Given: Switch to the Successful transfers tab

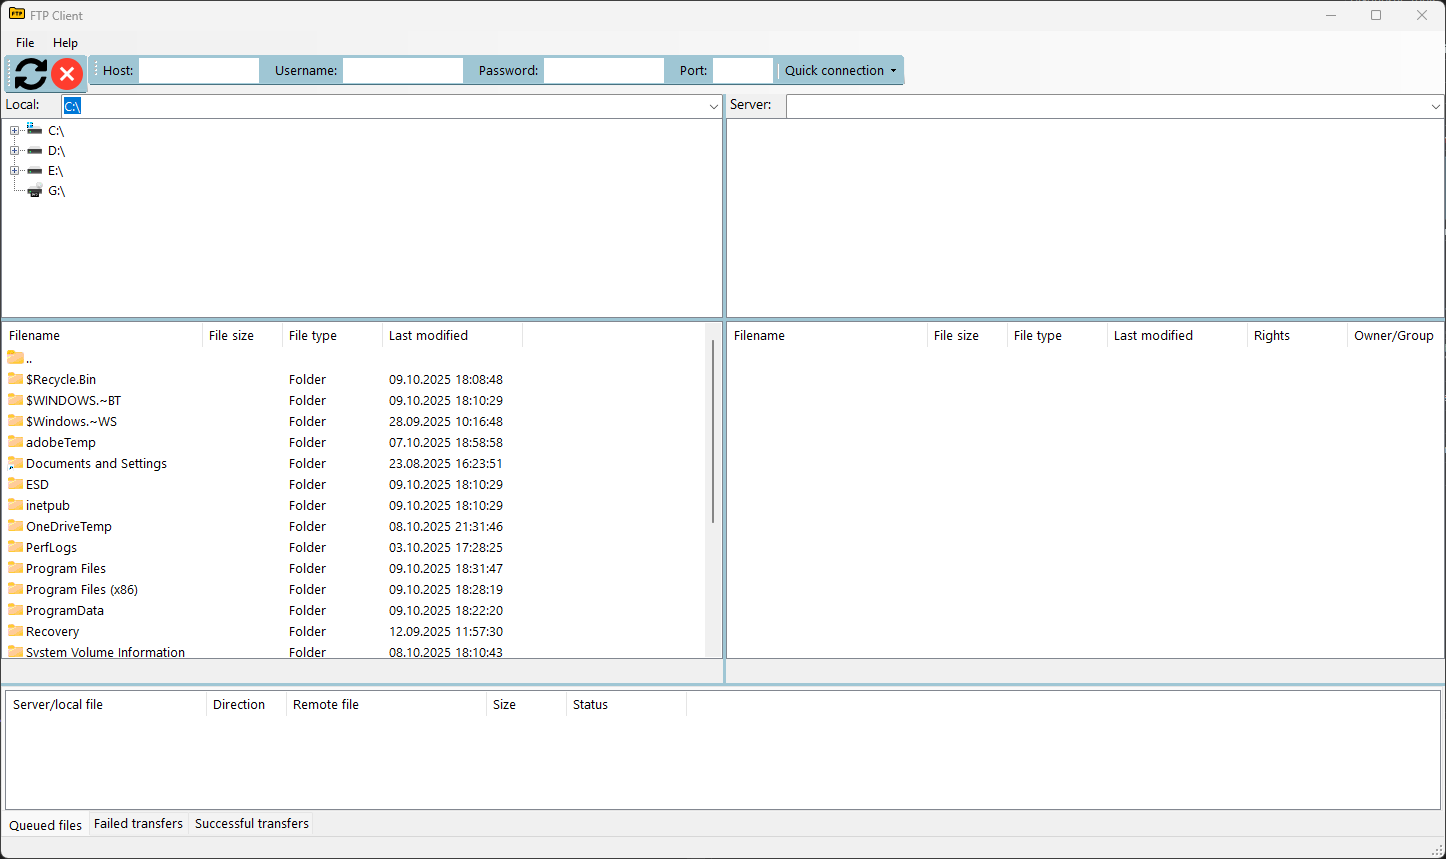Looking at the screenshot, I should (251, 824).
